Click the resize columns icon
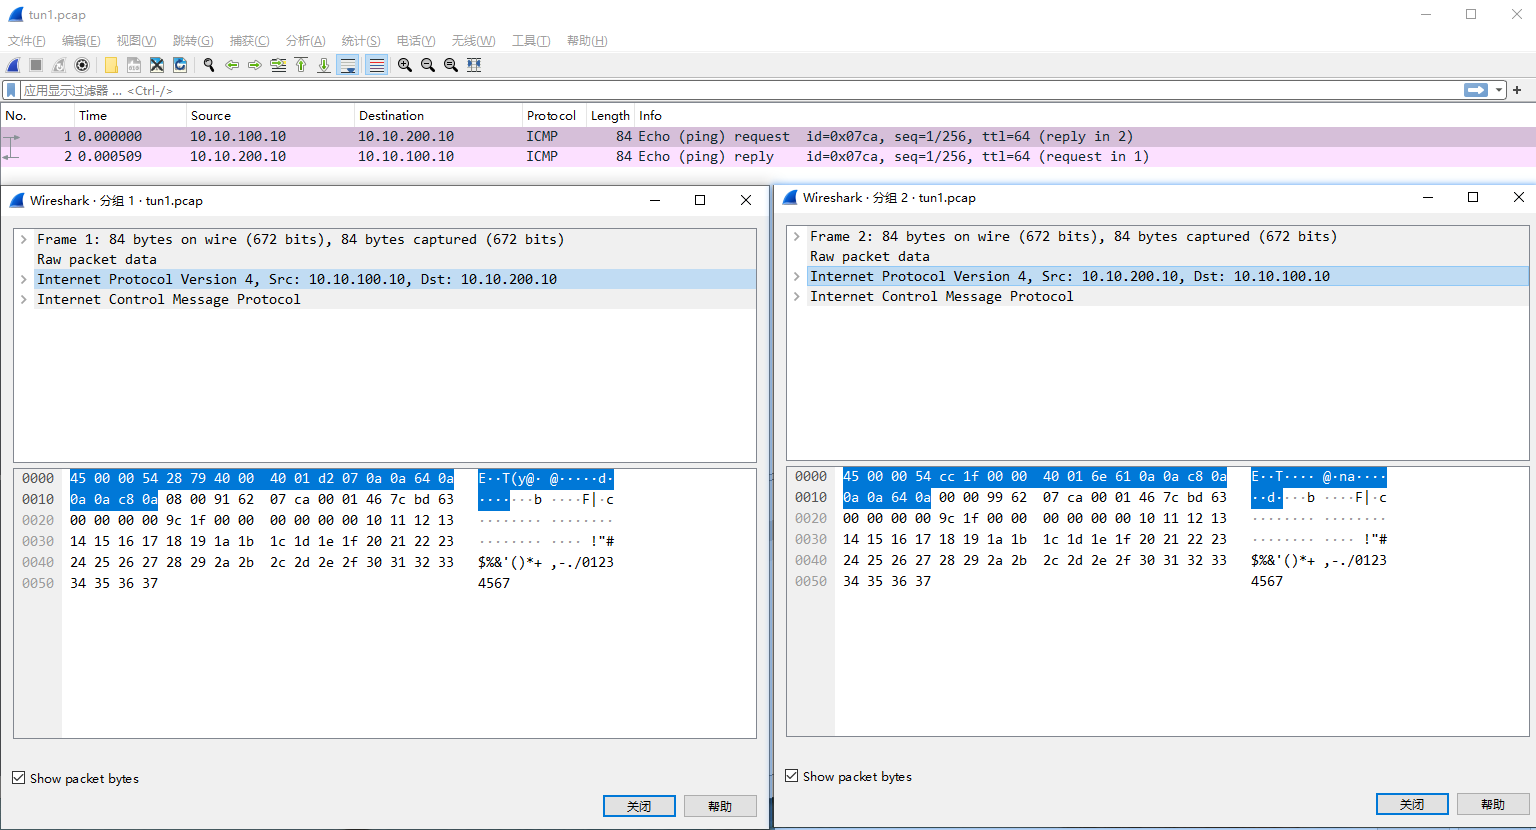Viewport: 1536px width, 830px height. click(x=474, y=65)
